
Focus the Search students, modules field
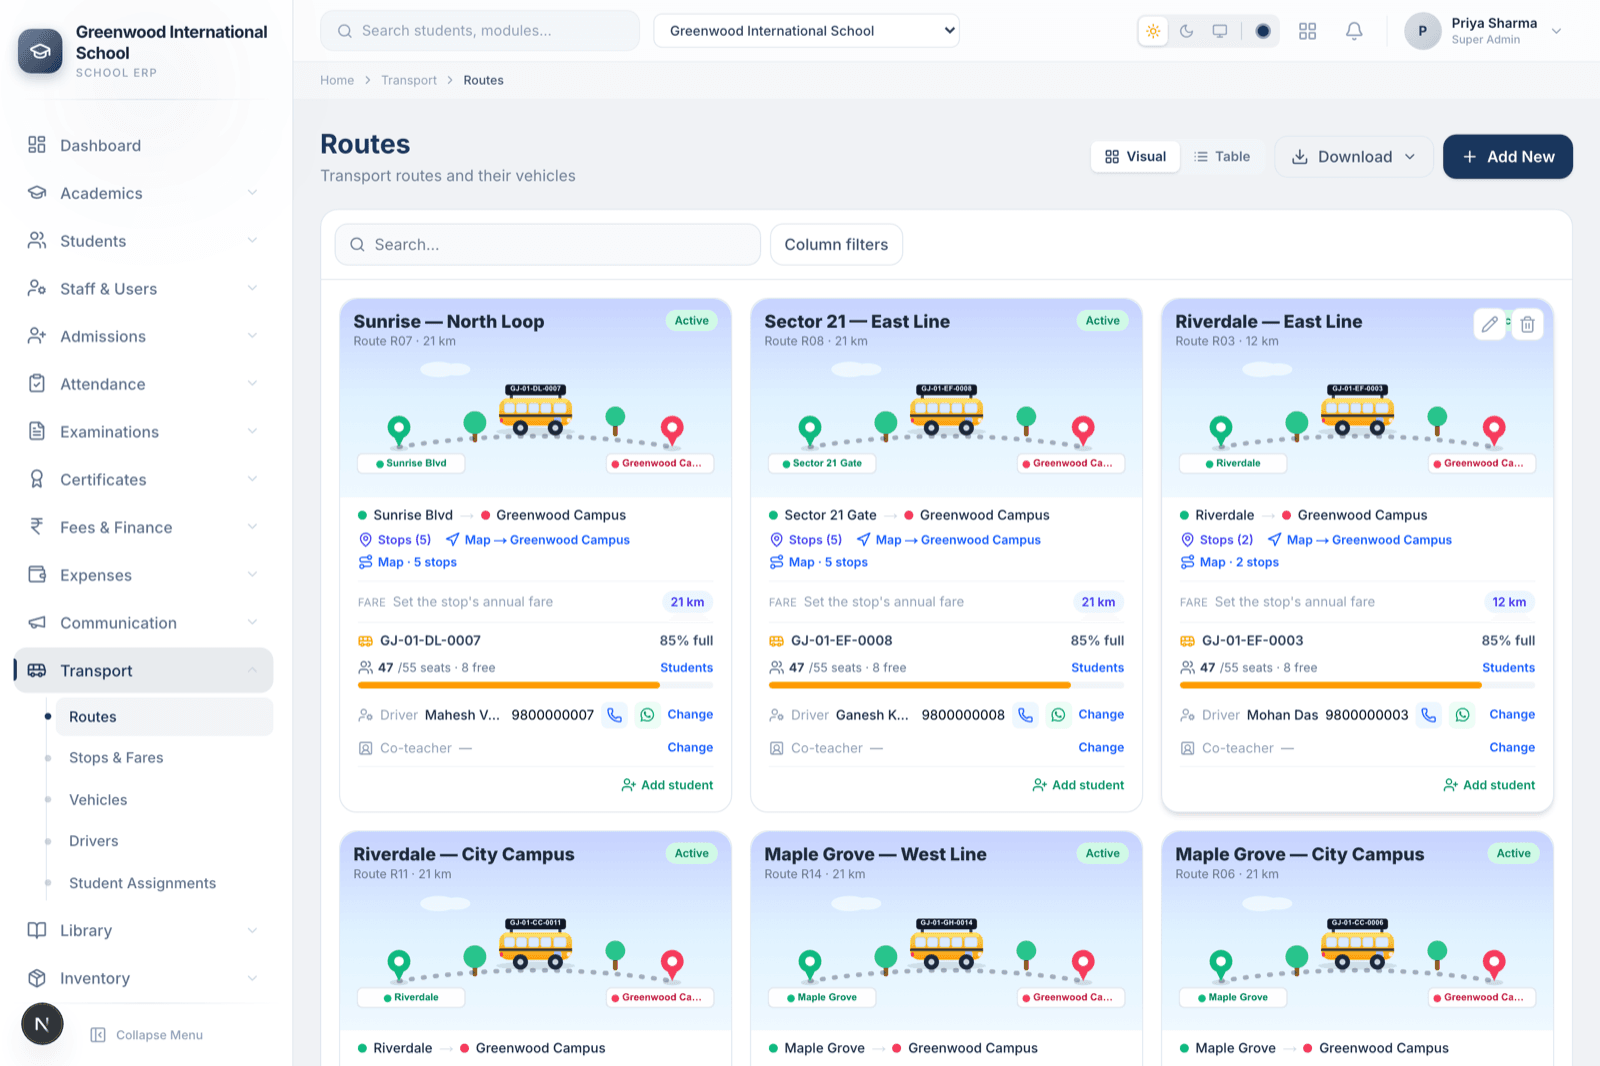(480, 31)
